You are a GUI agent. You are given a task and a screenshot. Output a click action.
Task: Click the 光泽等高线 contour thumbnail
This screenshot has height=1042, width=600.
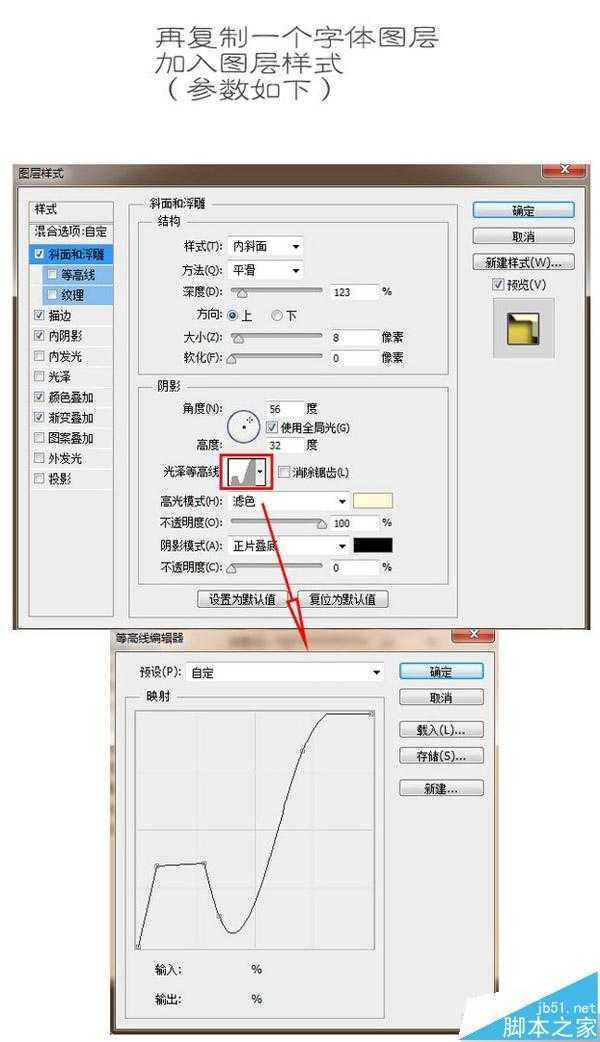(x=241, y=472)
